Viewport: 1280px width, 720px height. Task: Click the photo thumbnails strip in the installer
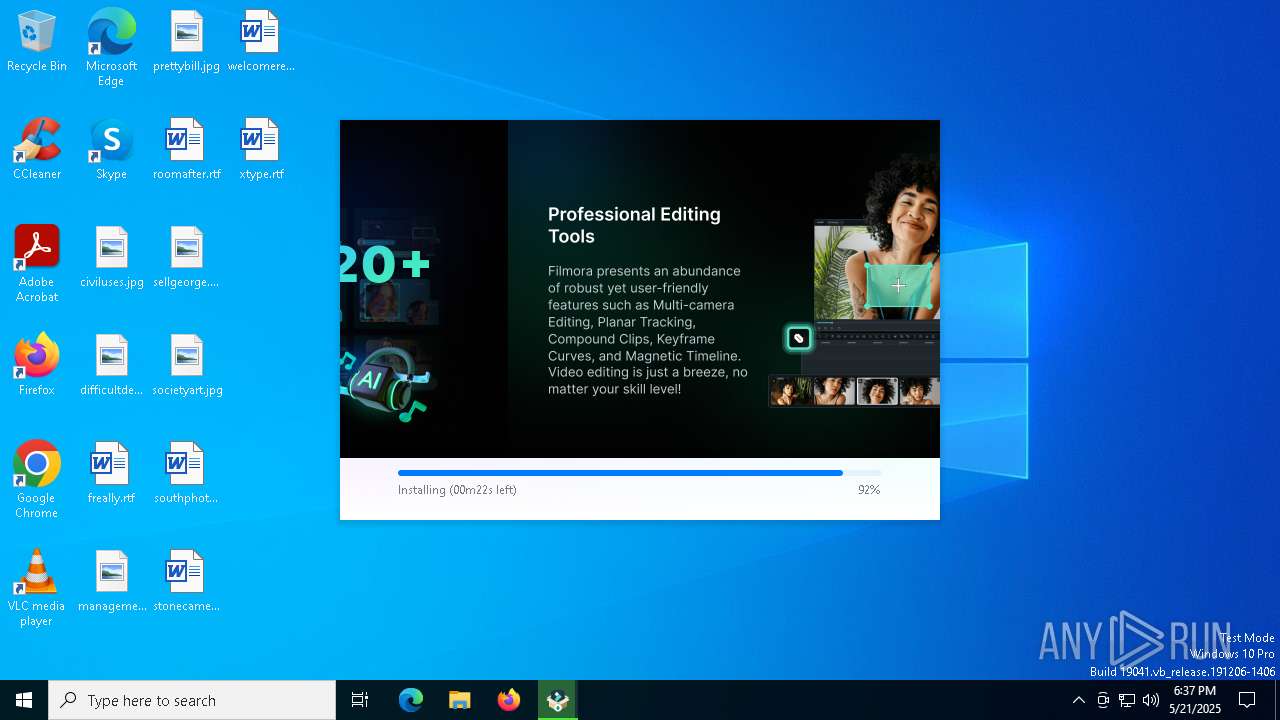(854, 391)
